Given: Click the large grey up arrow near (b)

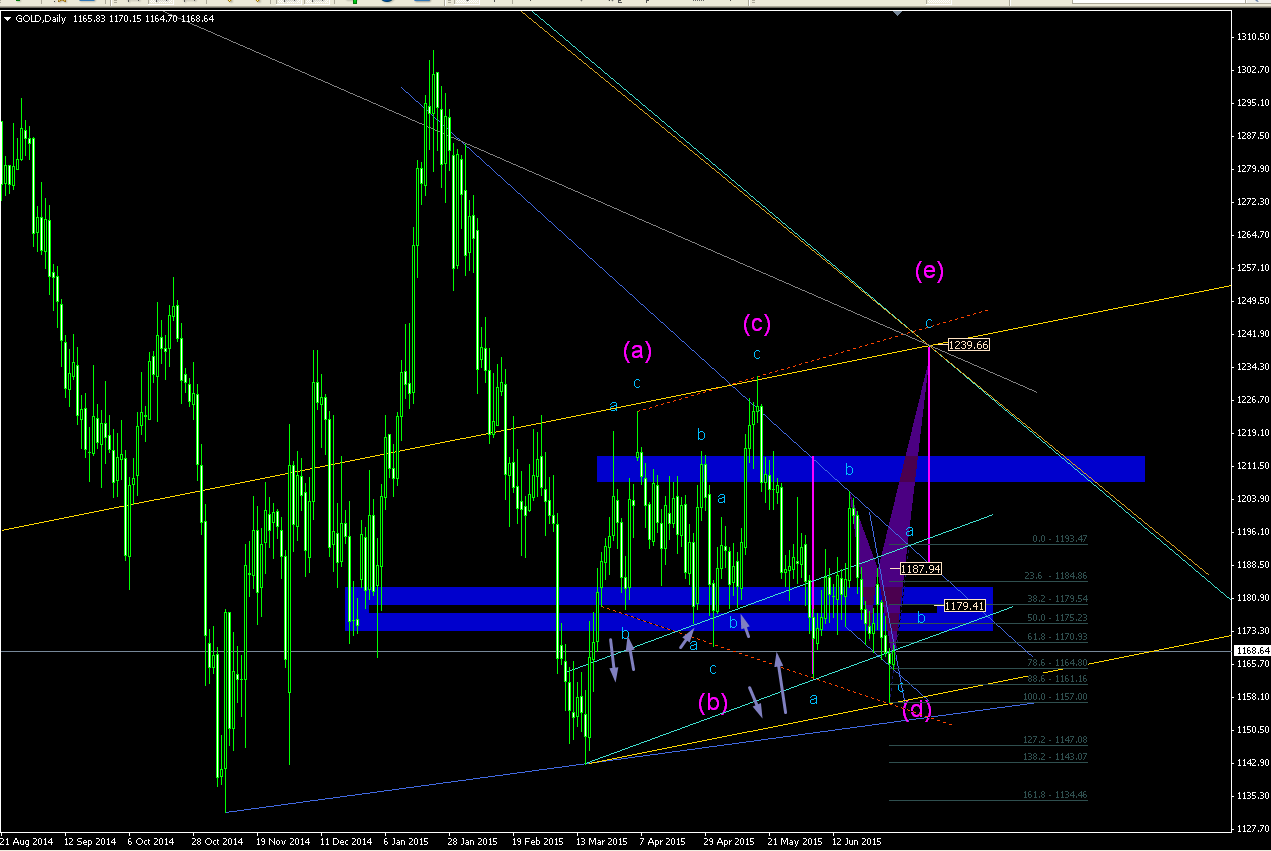Looking at the screenshot, I should click(x=782, y=683).
